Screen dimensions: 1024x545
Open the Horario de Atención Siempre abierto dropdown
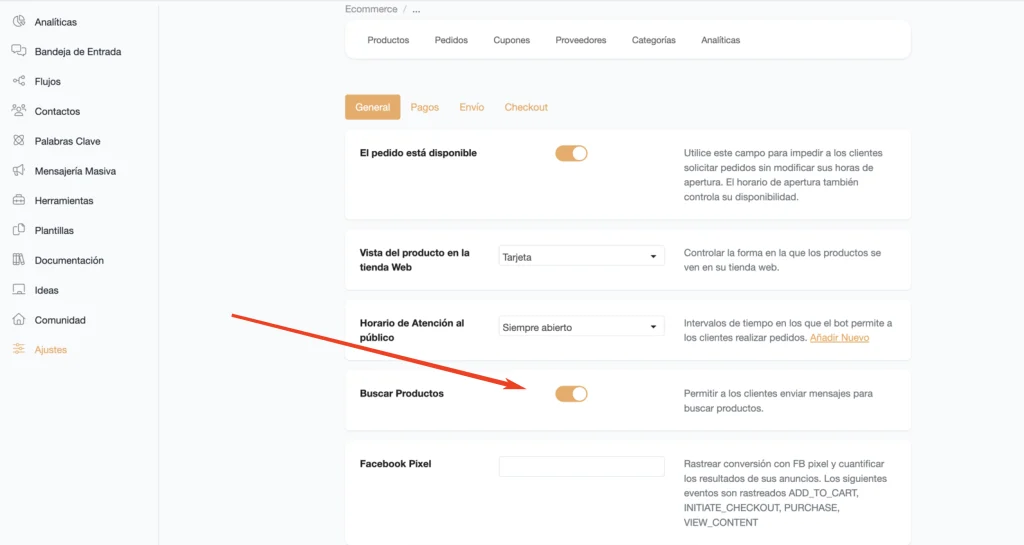click(x=581, y=327)
